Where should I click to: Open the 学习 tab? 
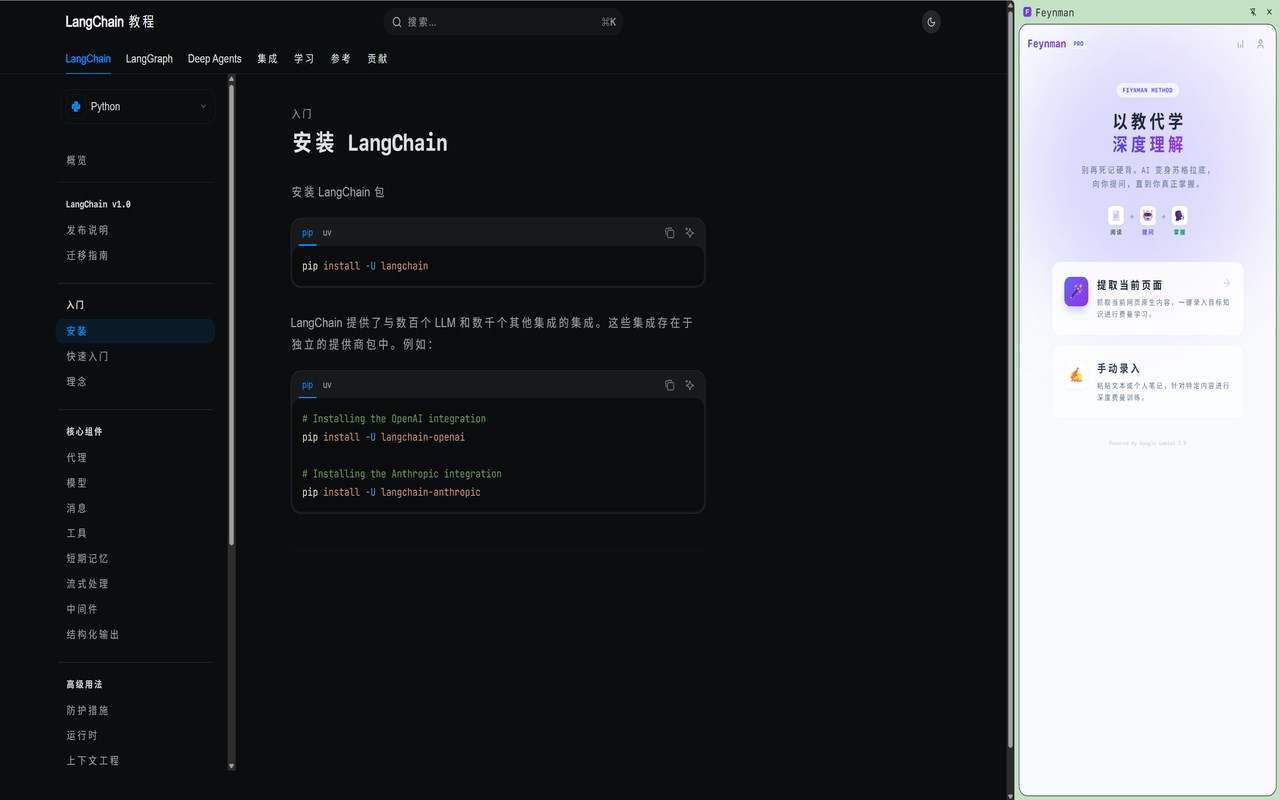tap(304, 59)
